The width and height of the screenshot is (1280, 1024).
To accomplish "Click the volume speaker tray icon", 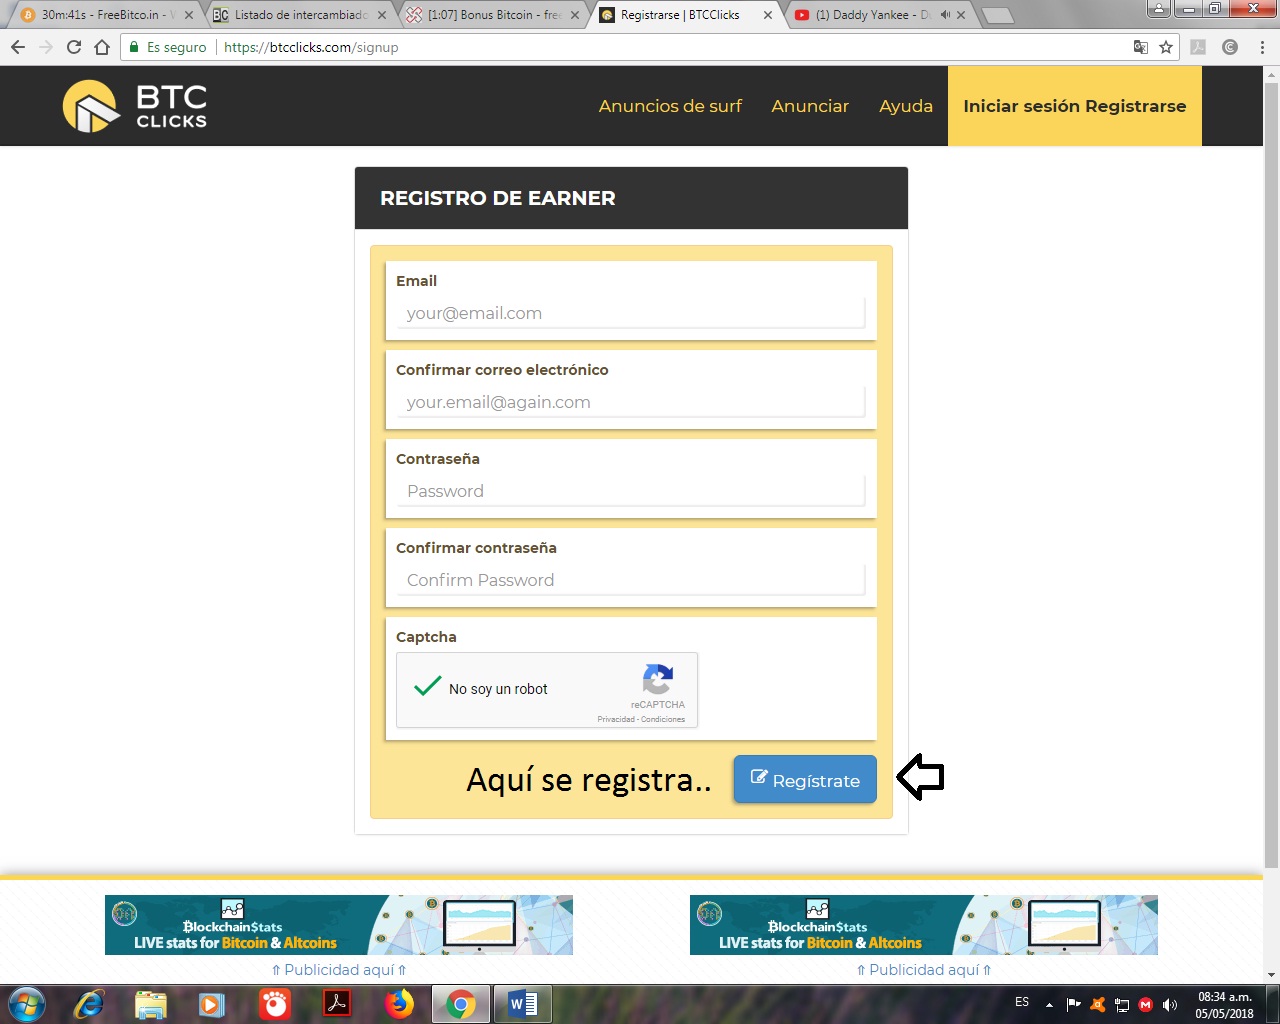I will (1170, 1005).
